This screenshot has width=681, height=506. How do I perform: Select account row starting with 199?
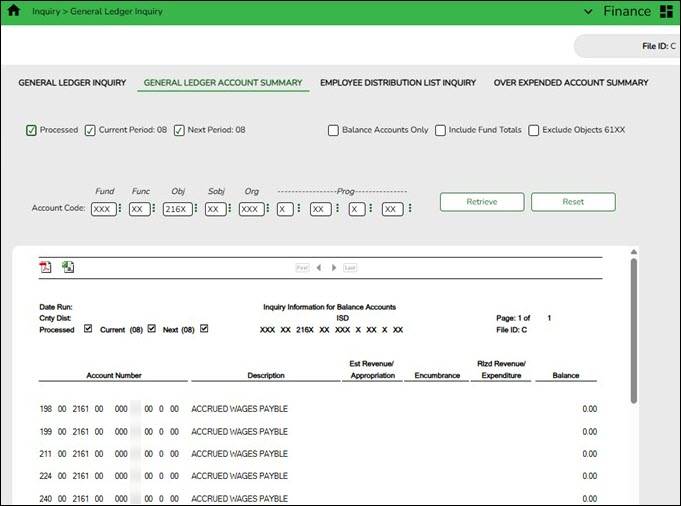[x=318, y=432]
